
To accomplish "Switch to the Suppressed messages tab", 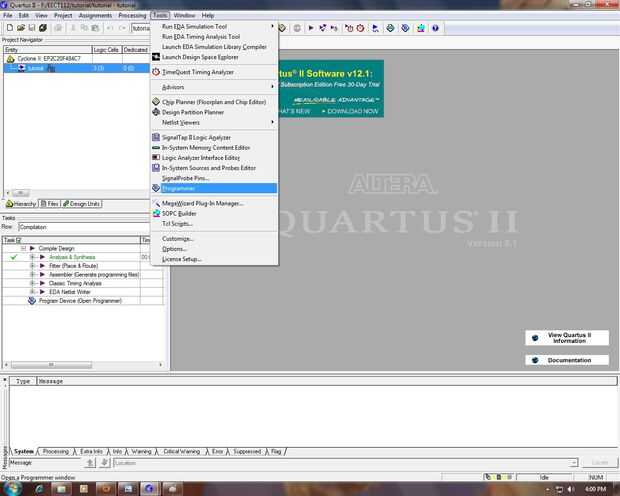I will pyautogui.click(x=247, y=451).
